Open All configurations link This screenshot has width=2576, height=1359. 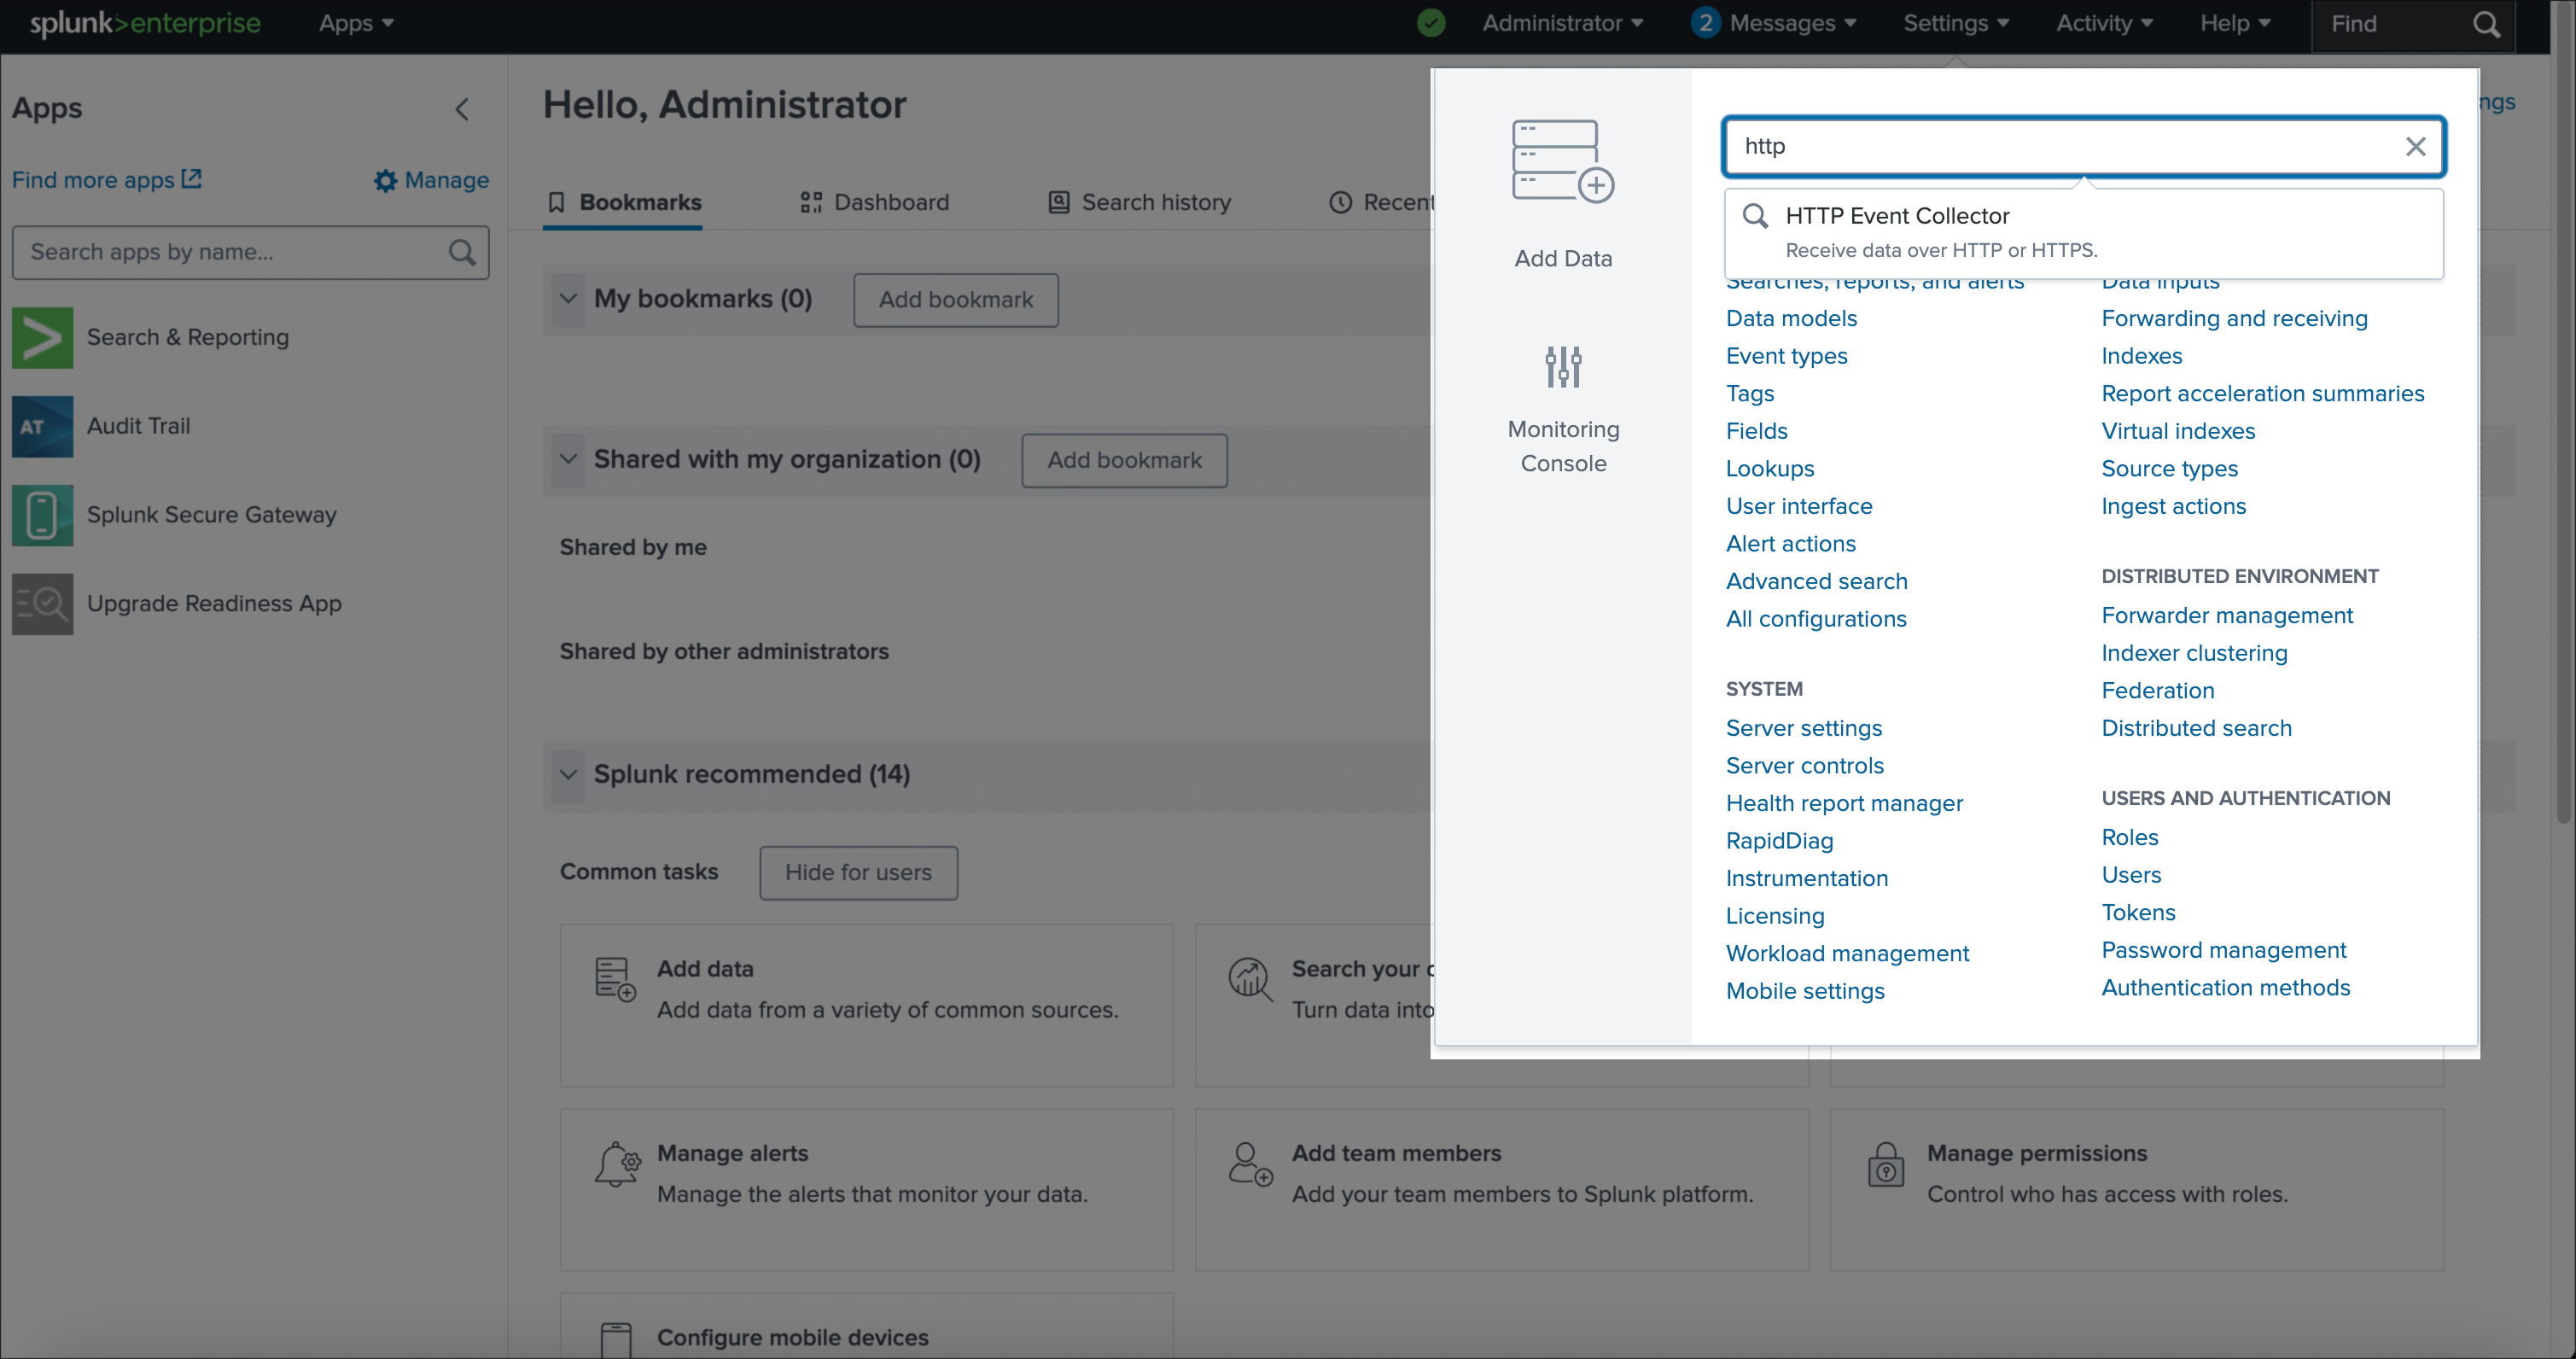pyautogui.click(x=1815, y=620)
